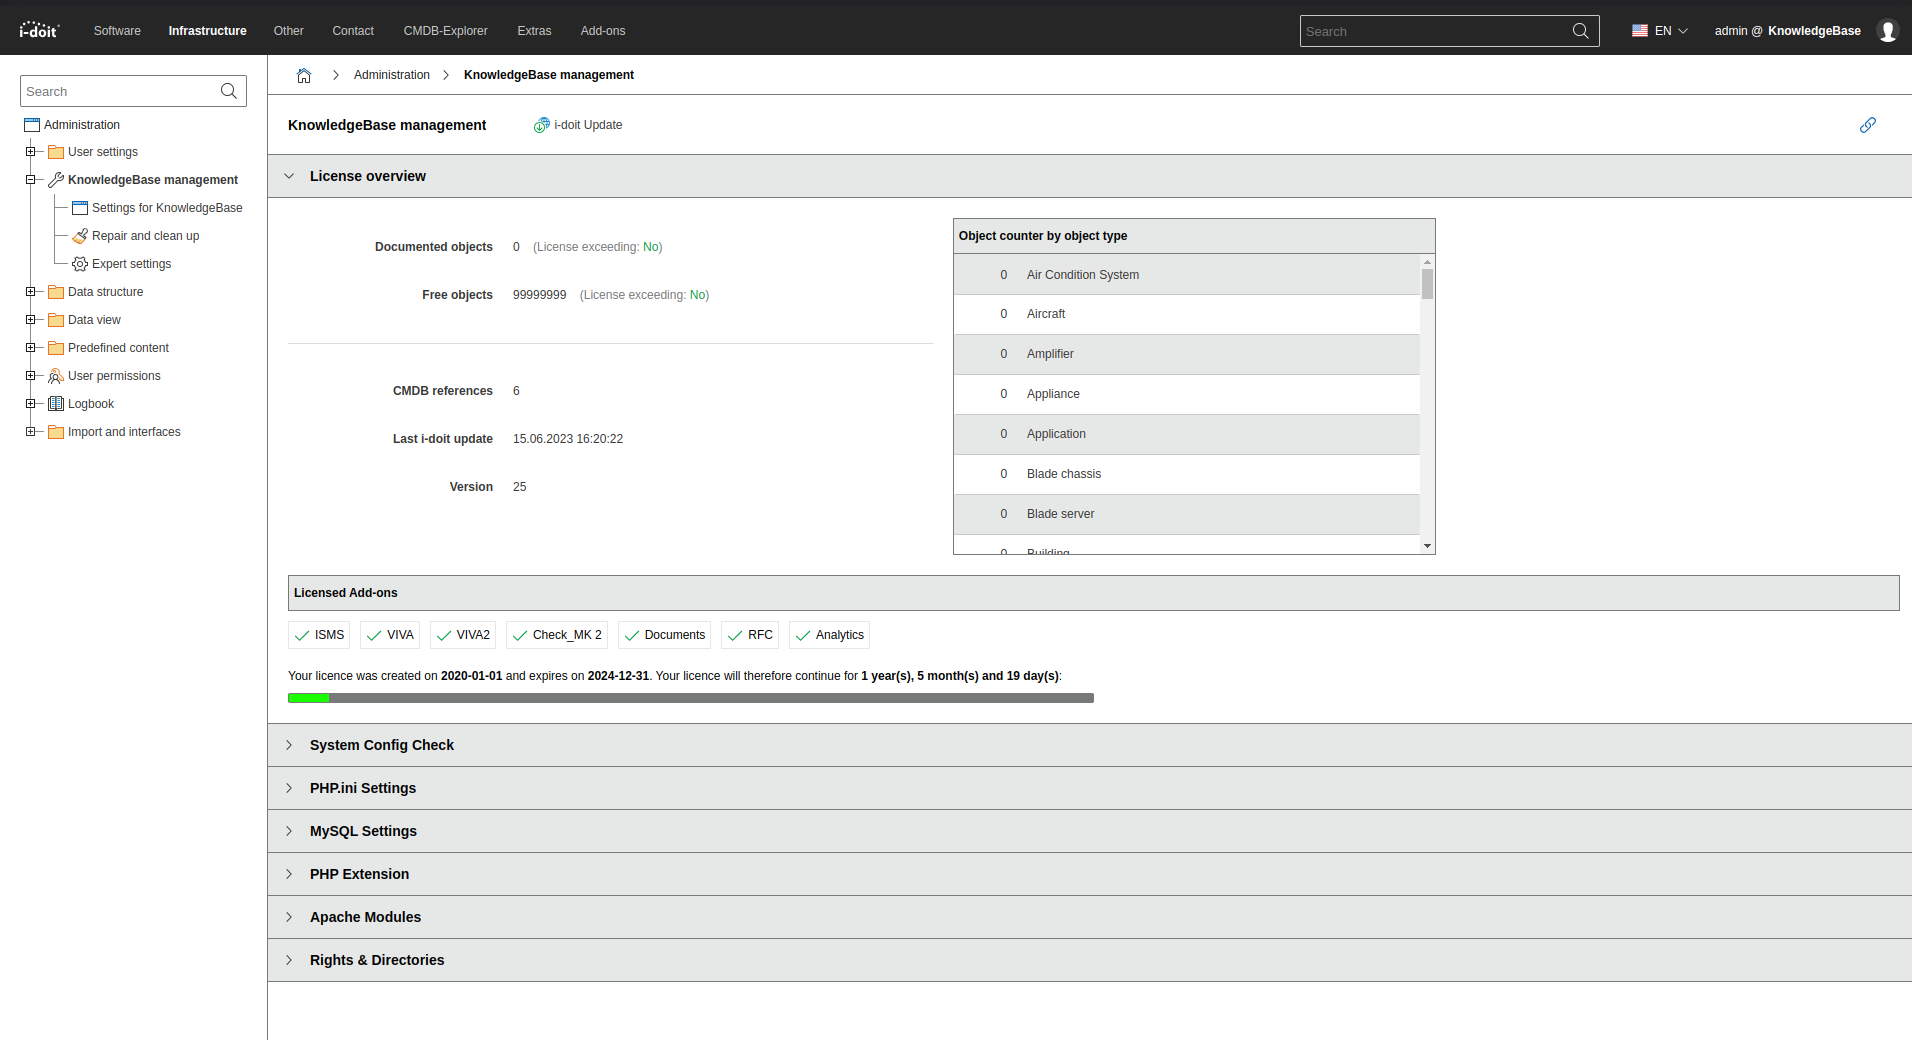Click the admin @ KnowledgeBase user label
Screen dimensions: 1912x1040
point(1787,31)
